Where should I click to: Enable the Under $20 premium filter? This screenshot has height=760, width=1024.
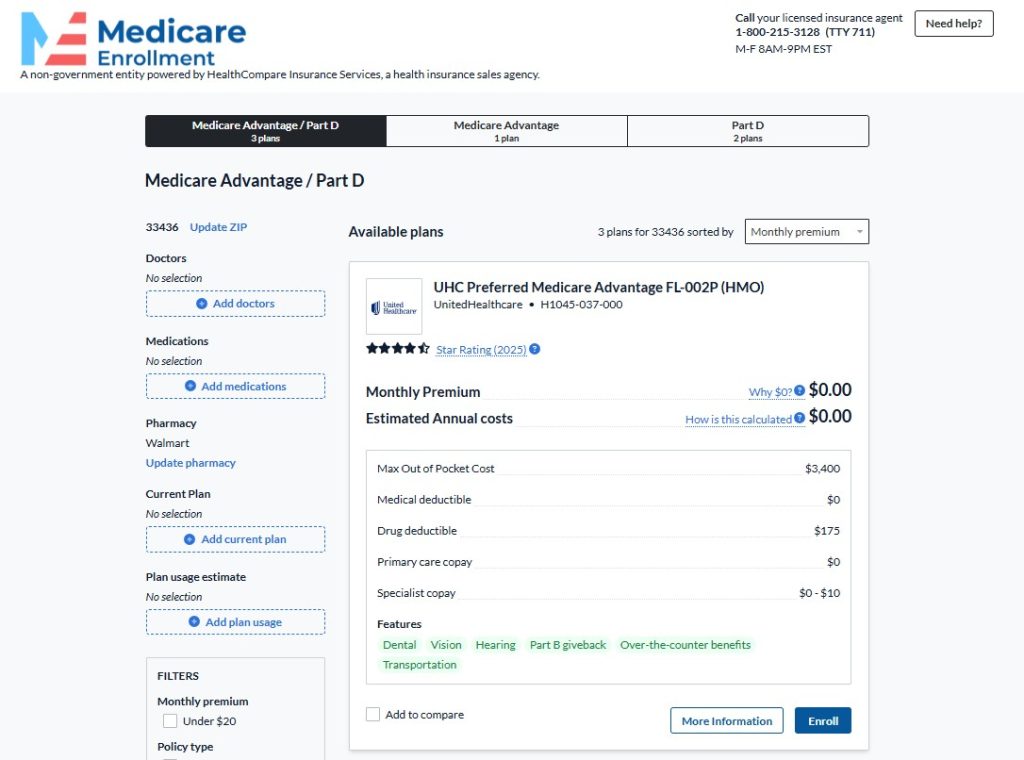170,721
